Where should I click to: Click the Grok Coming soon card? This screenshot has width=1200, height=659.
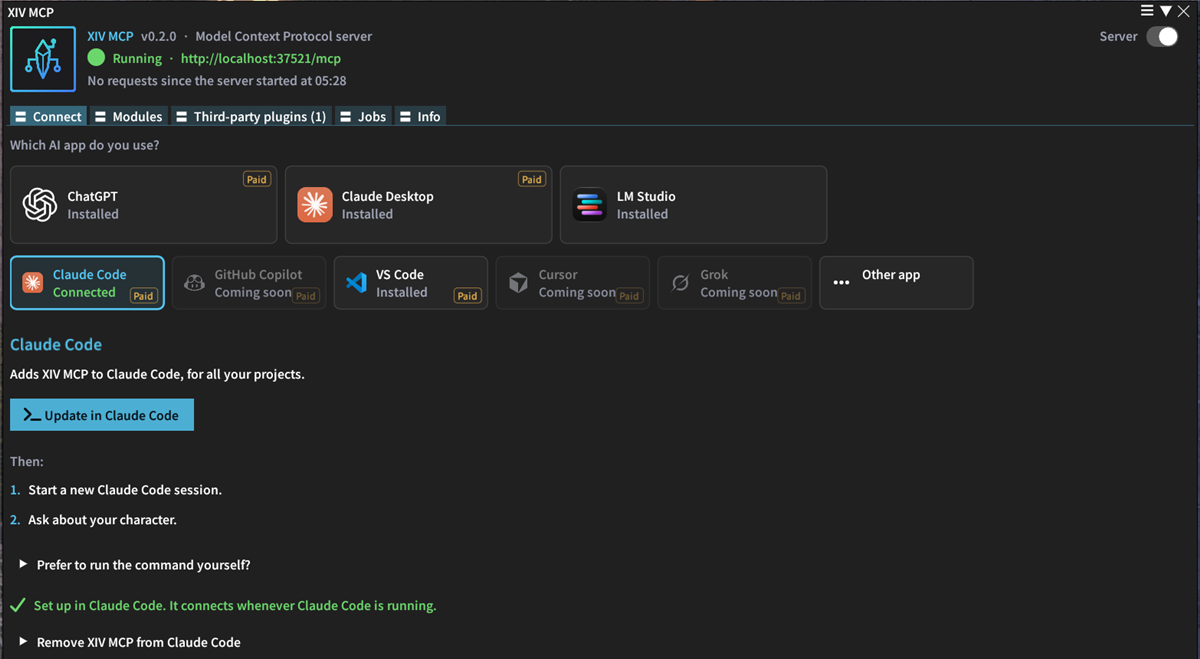[735, 283]
